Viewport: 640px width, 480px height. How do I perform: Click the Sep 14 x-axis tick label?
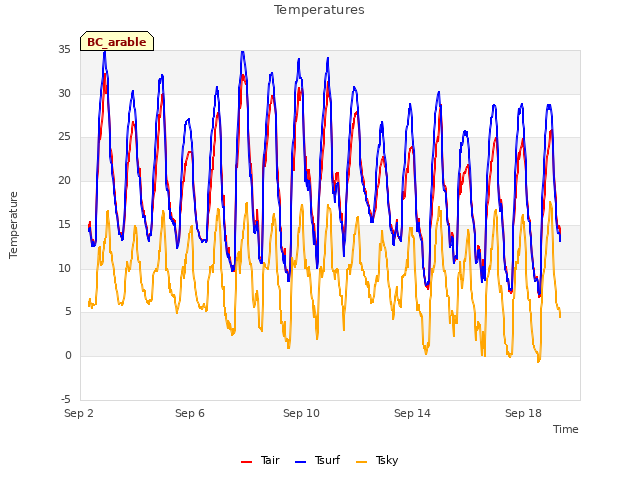coord(412,413)
